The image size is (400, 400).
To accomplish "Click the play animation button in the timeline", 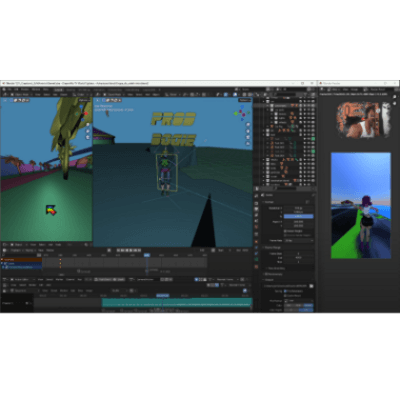I will [131, 250].
